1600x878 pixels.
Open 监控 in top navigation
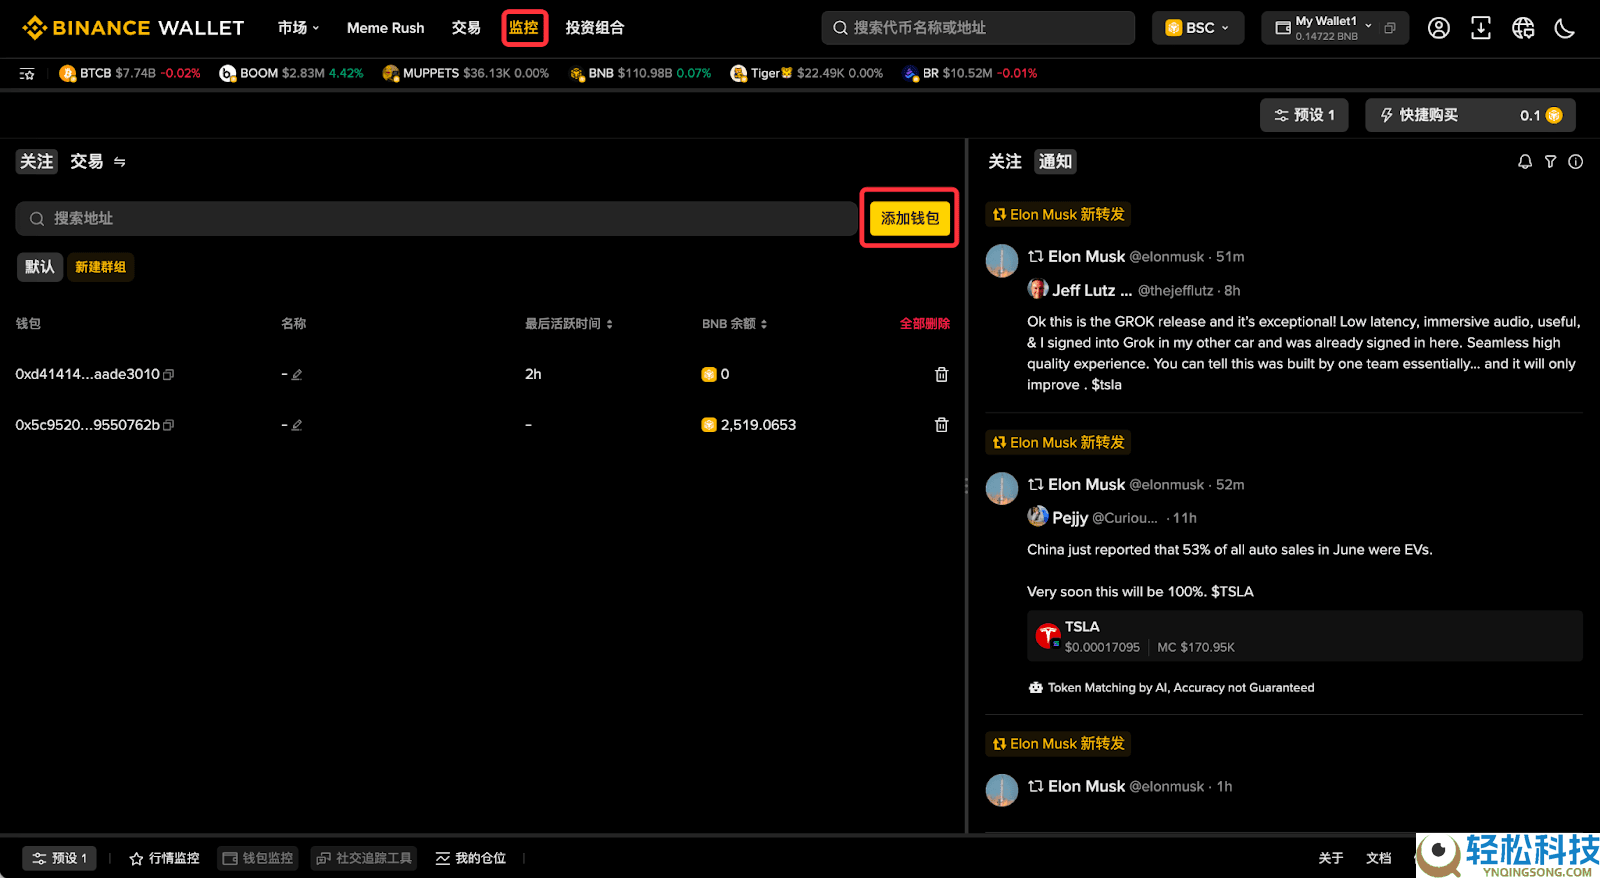coord(524,28)
